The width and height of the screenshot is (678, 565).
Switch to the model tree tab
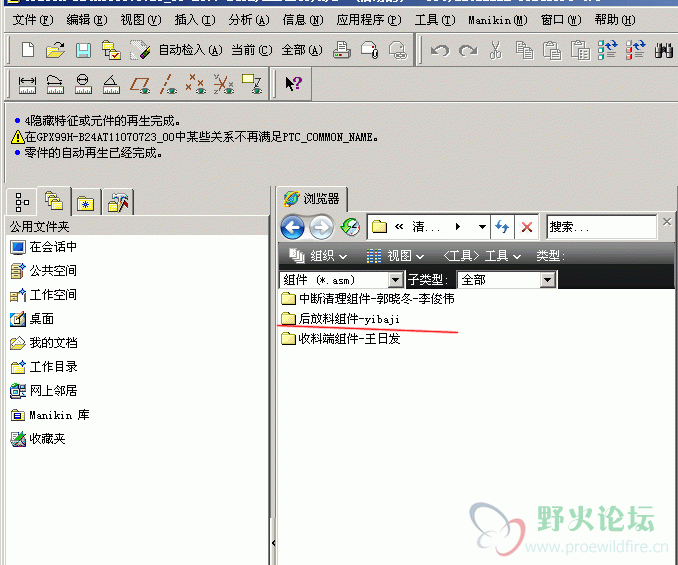pyautogui.click(x=22, y=202)
